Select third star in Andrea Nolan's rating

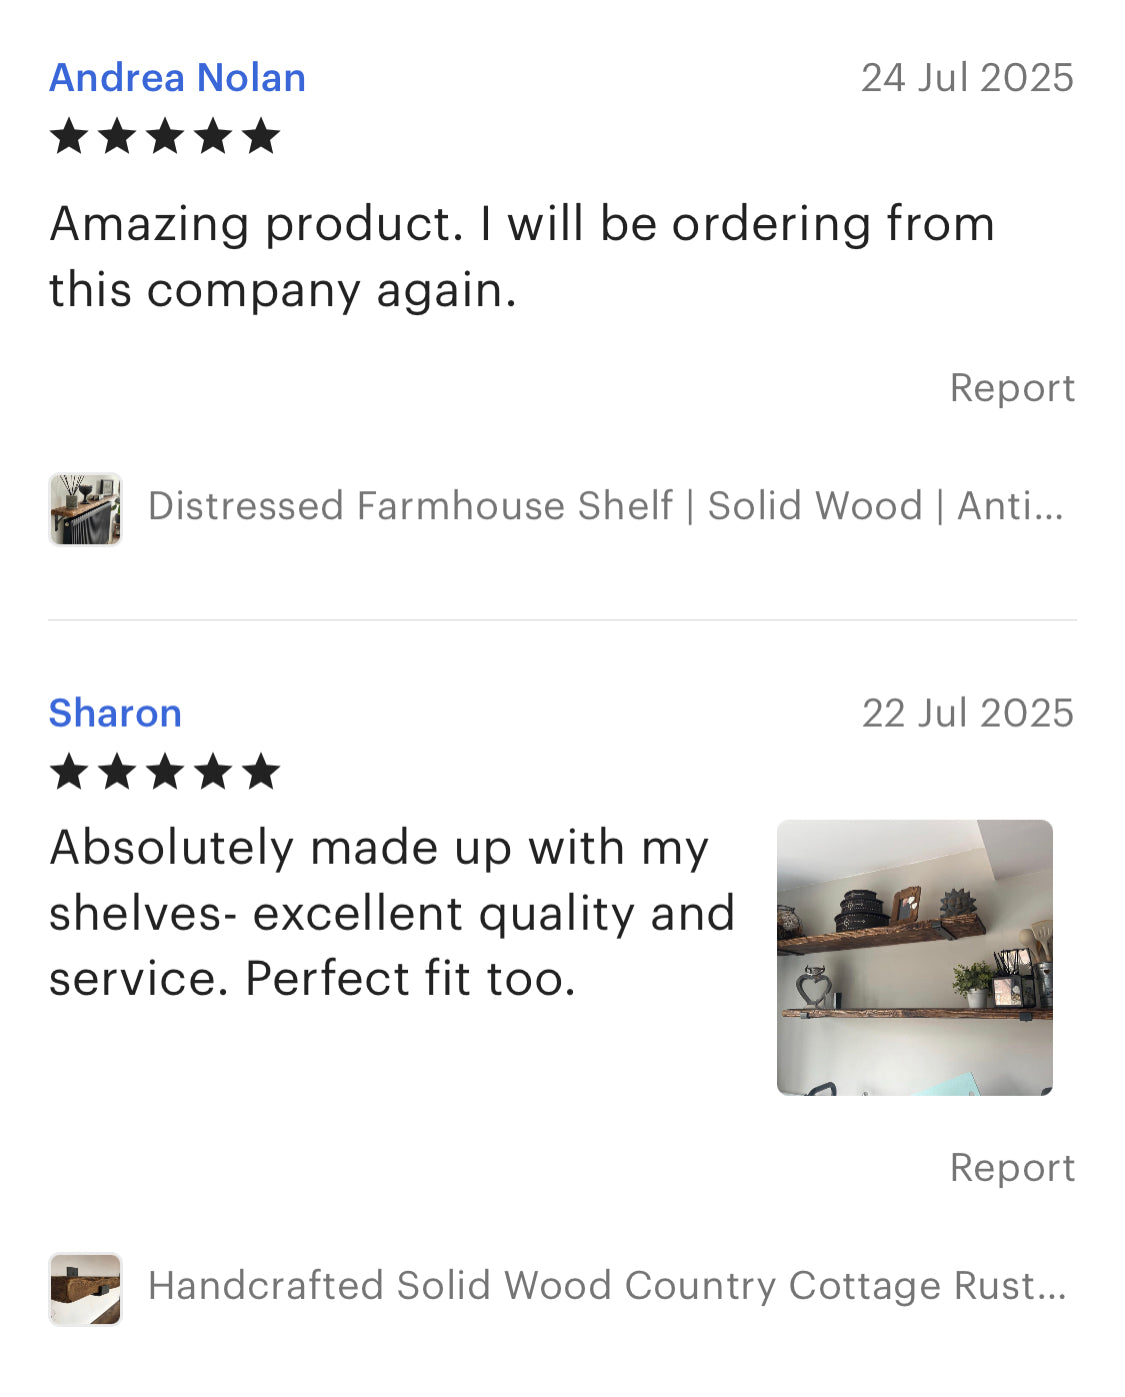(165, 136)
